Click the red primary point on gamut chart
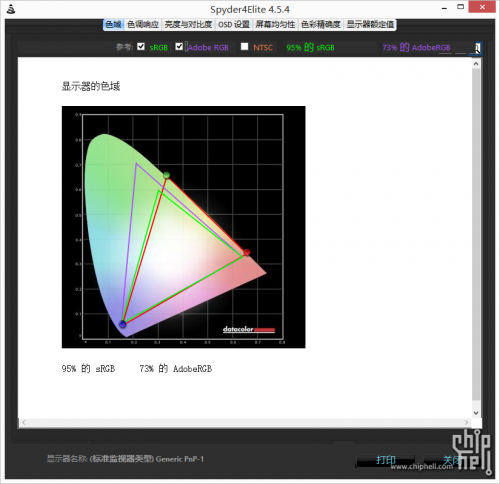Screen dimensions: 500x484 point(247,252)
